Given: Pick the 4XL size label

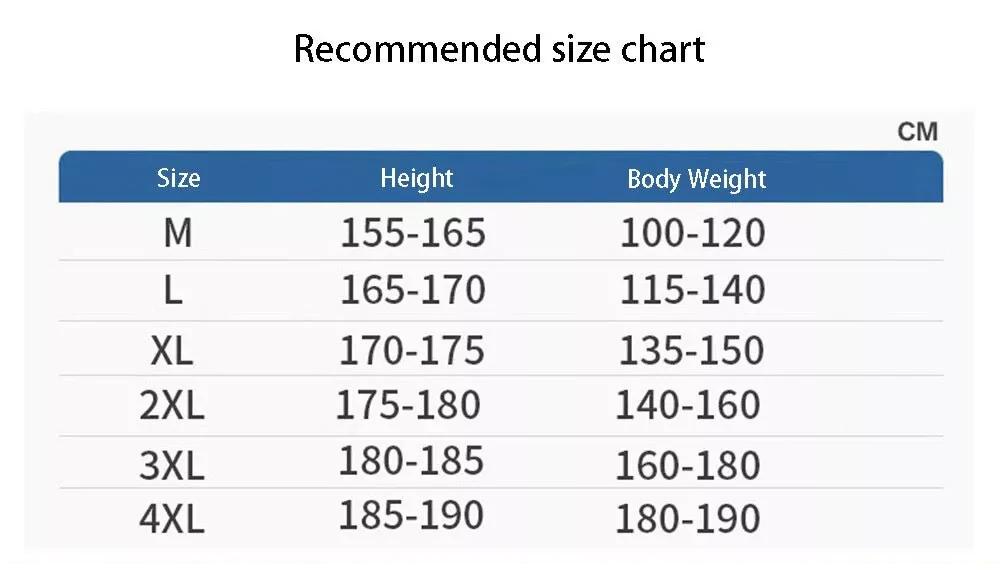Looking at the screenshot, I should tap(171, 519).
